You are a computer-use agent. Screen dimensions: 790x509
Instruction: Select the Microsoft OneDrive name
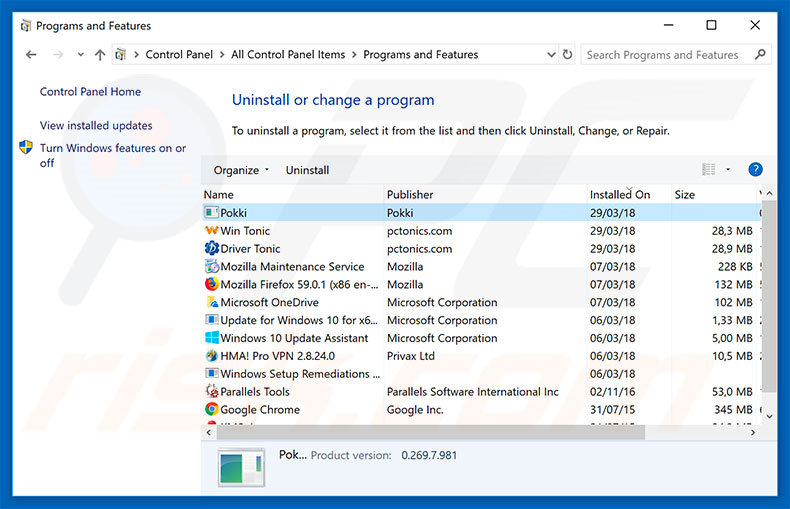click(x=270, y=302)
